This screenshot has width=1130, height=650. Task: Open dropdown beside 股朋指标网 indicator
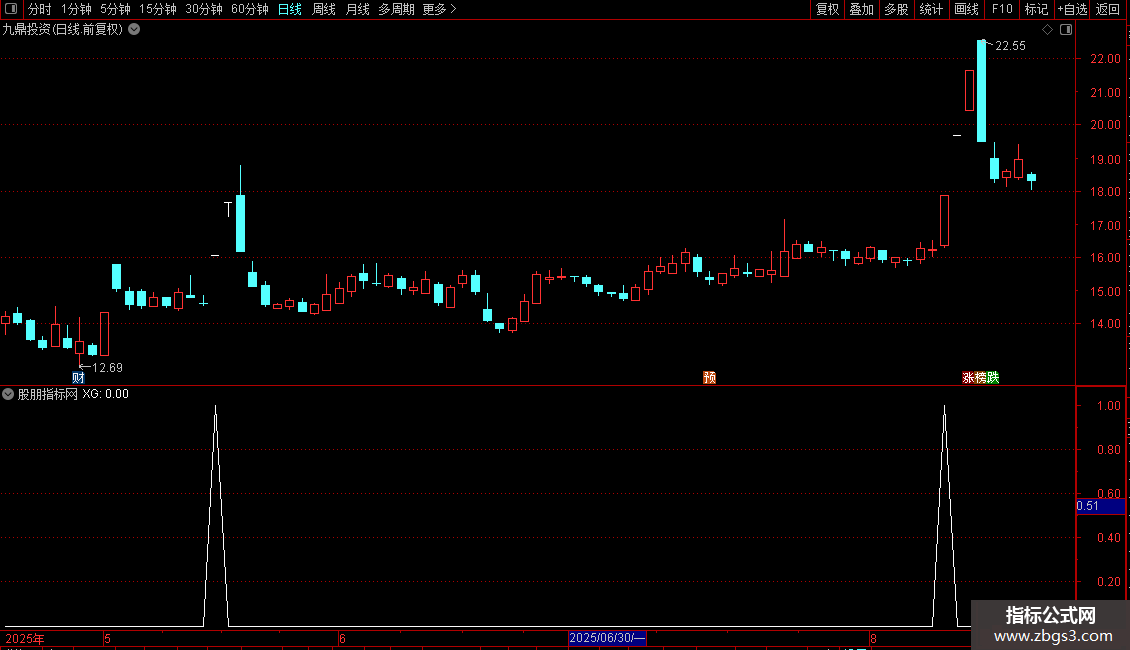click(8, 394)
